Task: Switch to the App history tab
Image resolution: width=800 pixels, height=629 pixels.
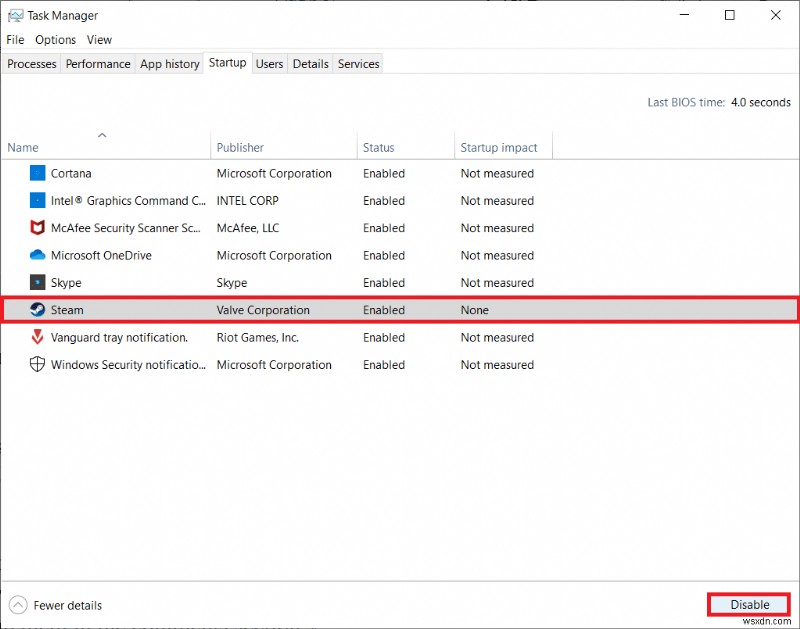Action: [169, 64]
